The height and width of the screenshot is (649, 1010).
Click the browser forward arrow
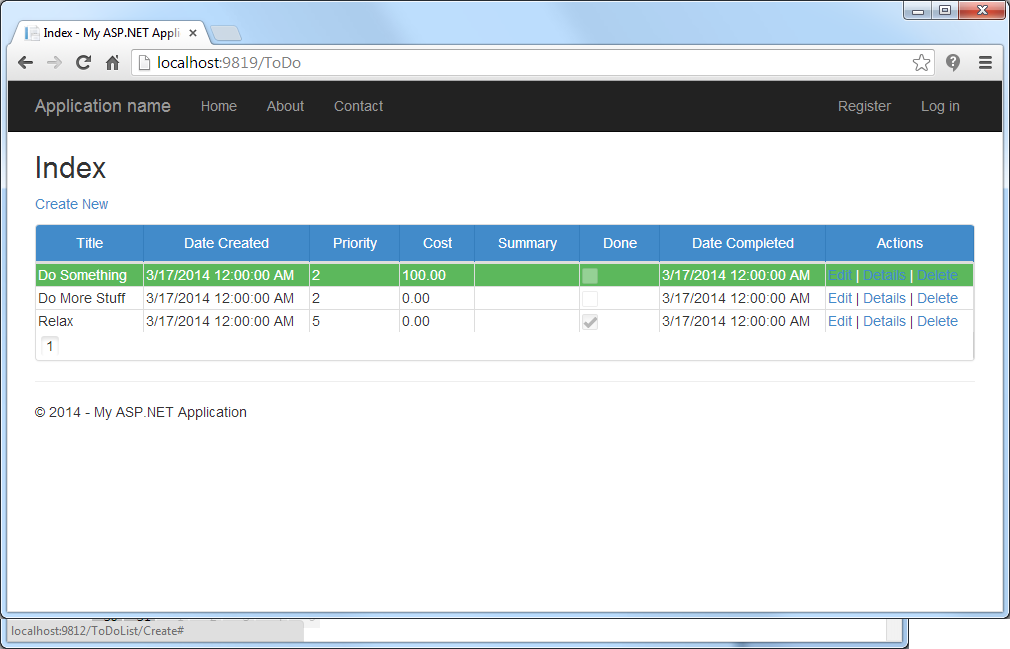point(54,62)
